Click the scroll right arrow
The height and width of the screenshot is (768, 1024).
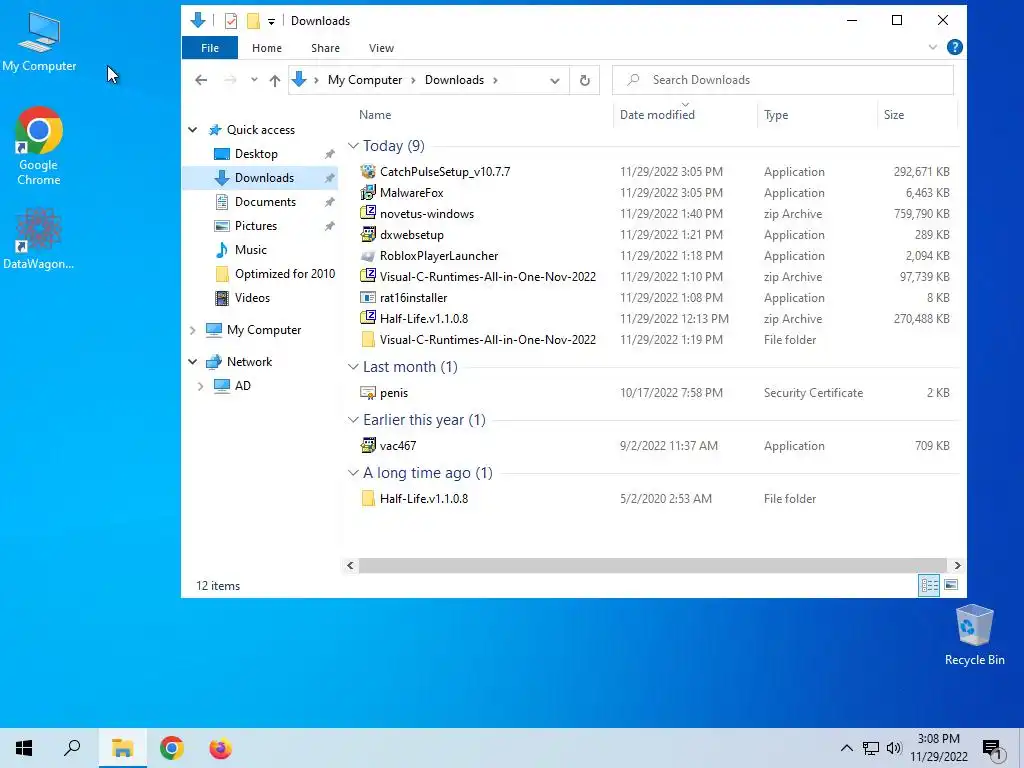(957, 565)
